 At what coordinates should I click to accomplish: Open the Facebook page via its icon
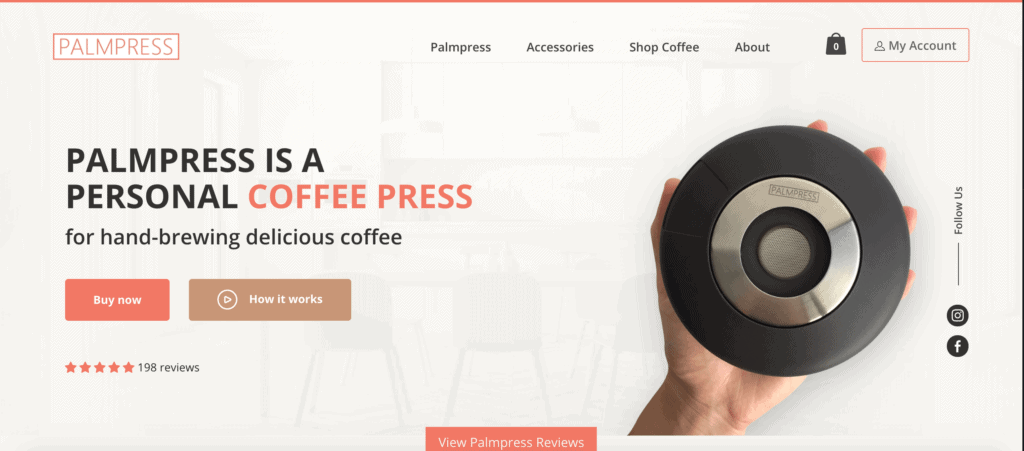click(957, 346)
